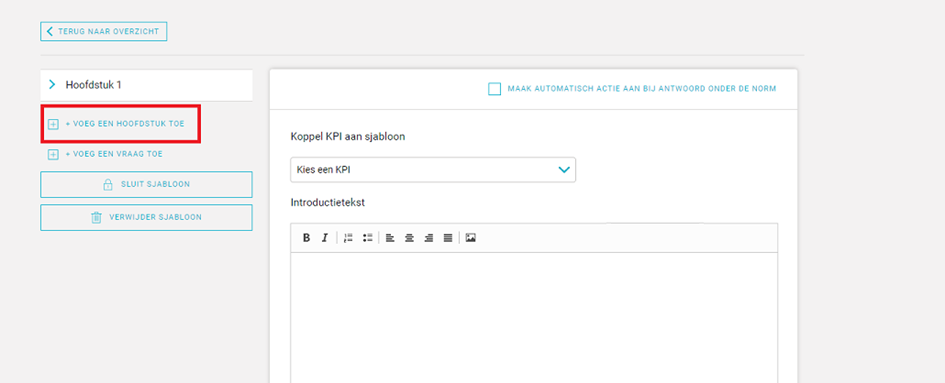
Task: Enable automatic action checkbox for answers under norm
Action: point(494,89)
